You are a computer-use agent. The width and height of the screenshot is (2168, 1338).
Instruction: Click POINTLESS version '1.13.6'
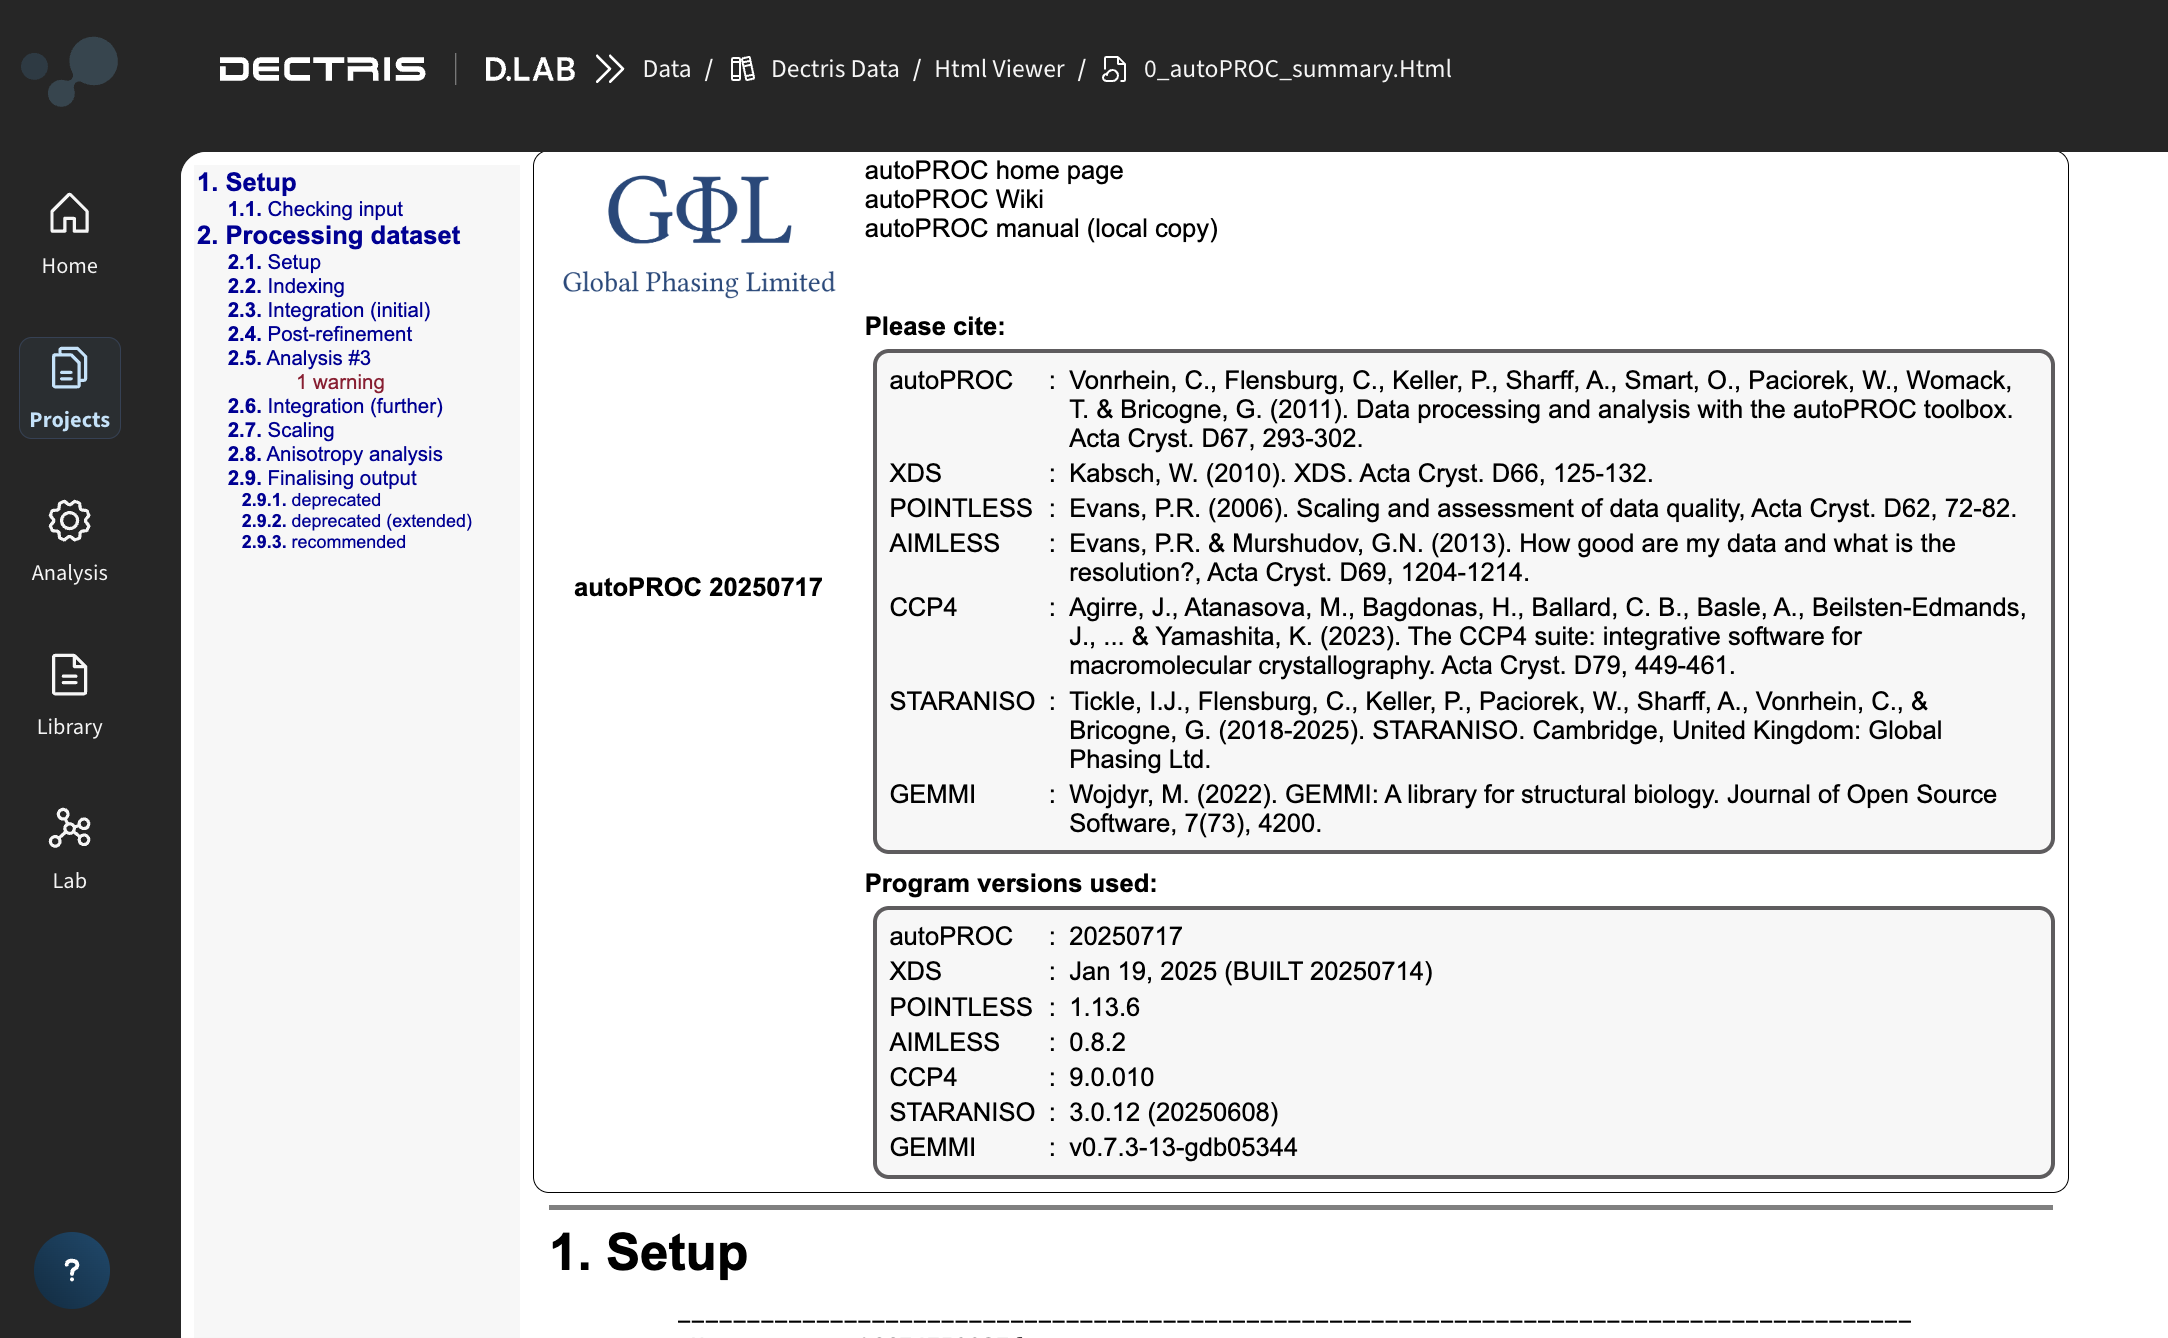coord(1105,1007)
